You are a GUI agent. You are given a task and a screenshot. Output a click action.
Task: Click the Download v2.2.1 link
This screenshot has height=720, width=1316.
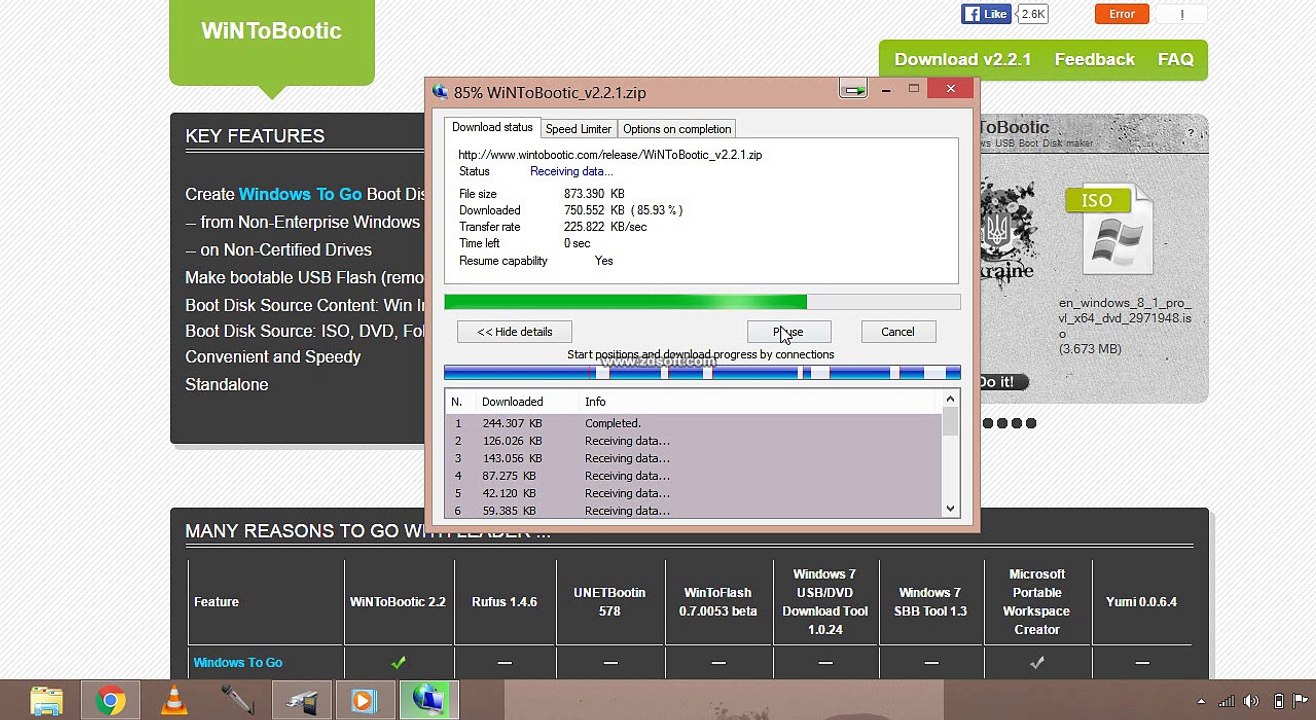962,60
